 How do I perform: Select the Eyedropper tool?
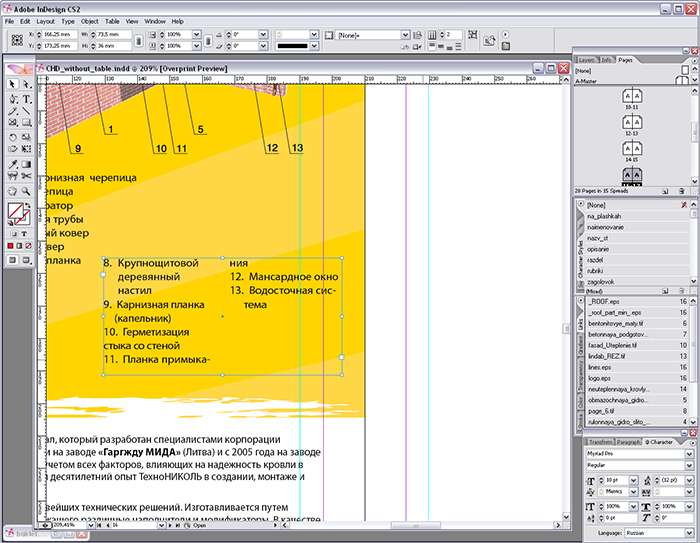point(12,164)
